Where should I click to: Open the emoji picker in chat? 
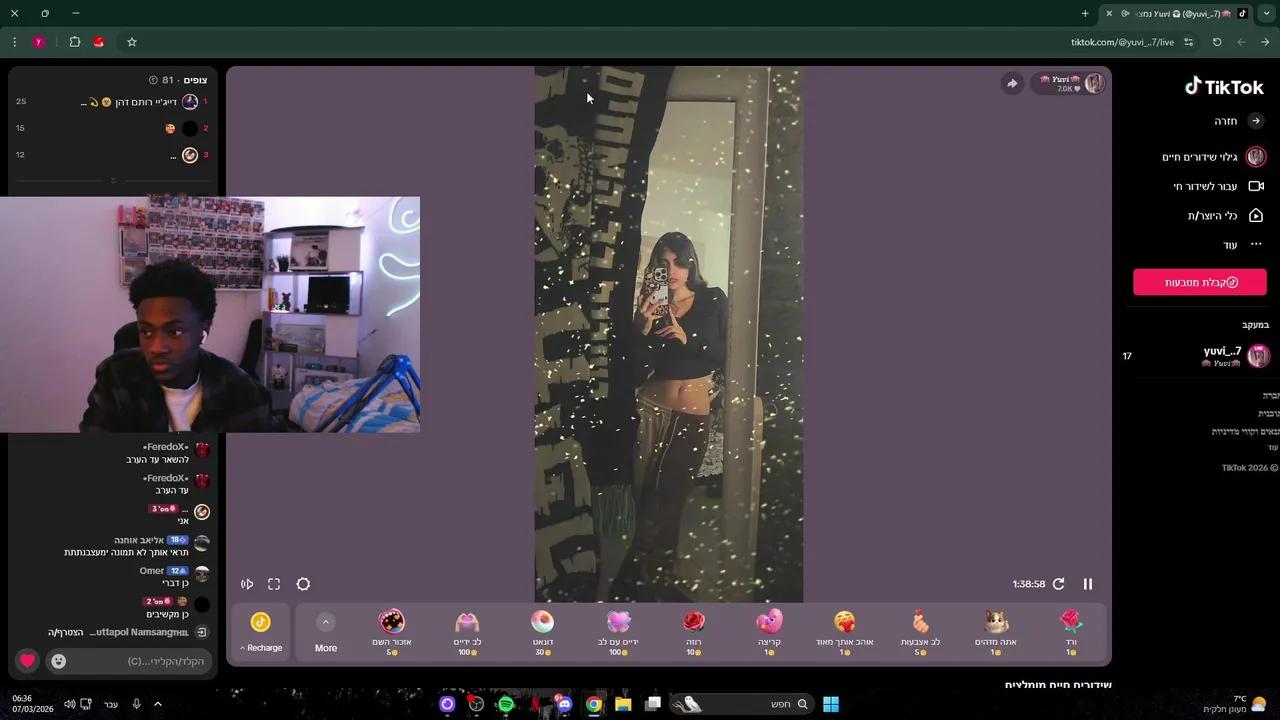pos(58,661)
